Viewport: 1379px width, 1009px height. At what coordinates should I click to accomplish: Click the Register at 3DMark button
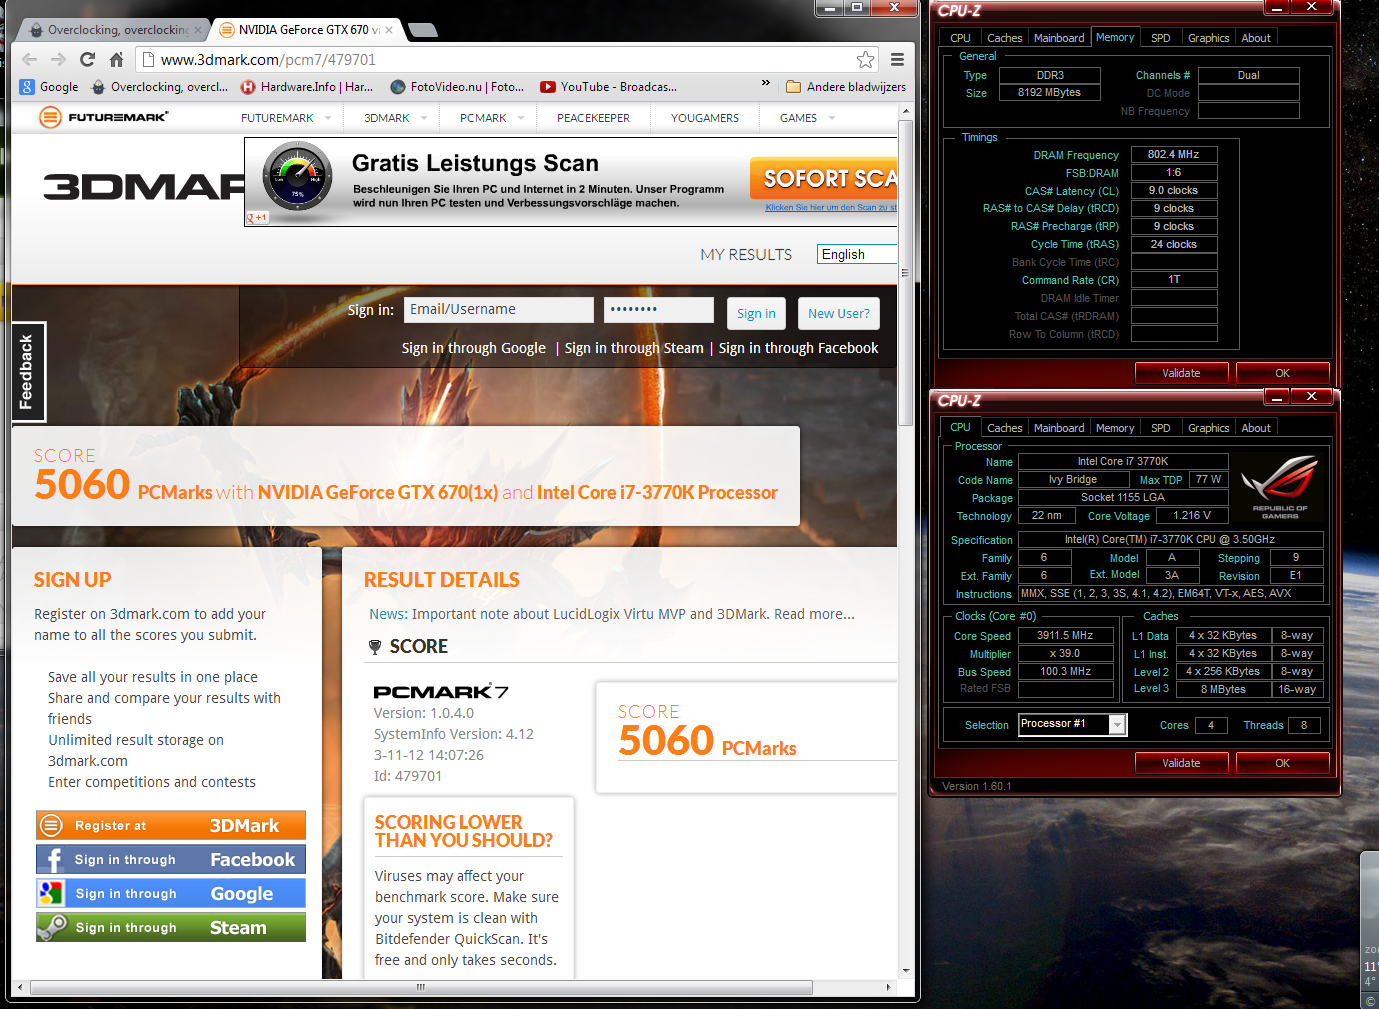click(x=171, y=826)
